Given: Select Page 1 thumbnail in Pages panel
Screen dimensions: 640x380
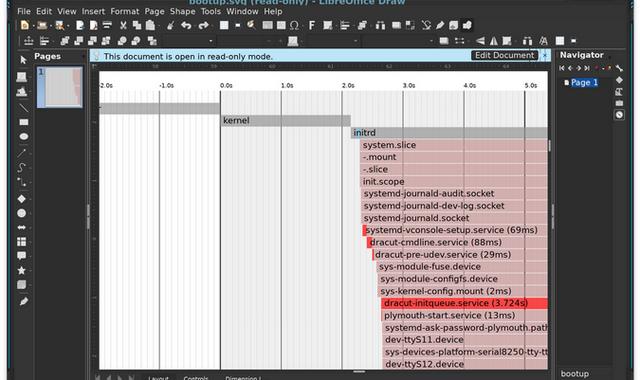Looking at the screenshot, I should click(x=60, y=87).
